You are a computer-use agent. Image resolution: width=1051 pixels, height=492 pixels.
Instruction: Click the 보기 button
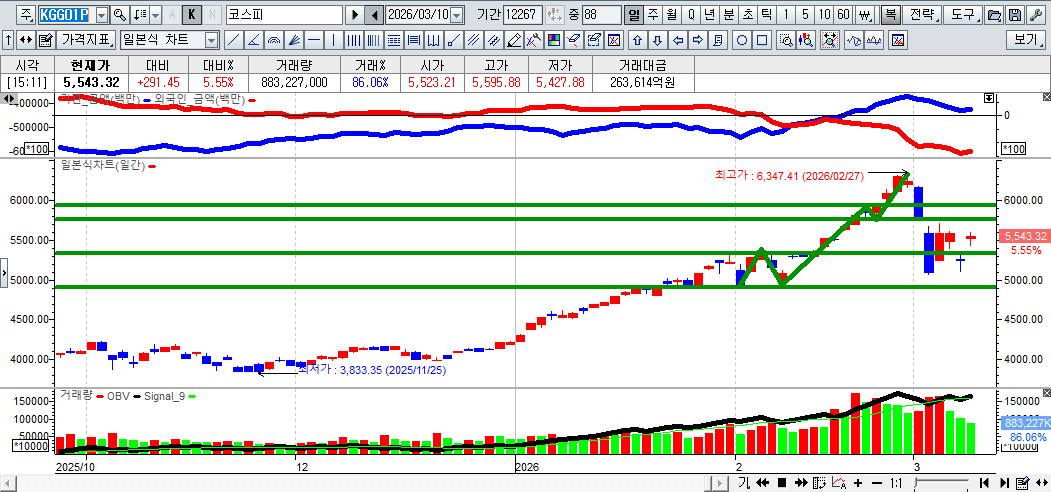pyautogui.click(x=1025, y=40)
